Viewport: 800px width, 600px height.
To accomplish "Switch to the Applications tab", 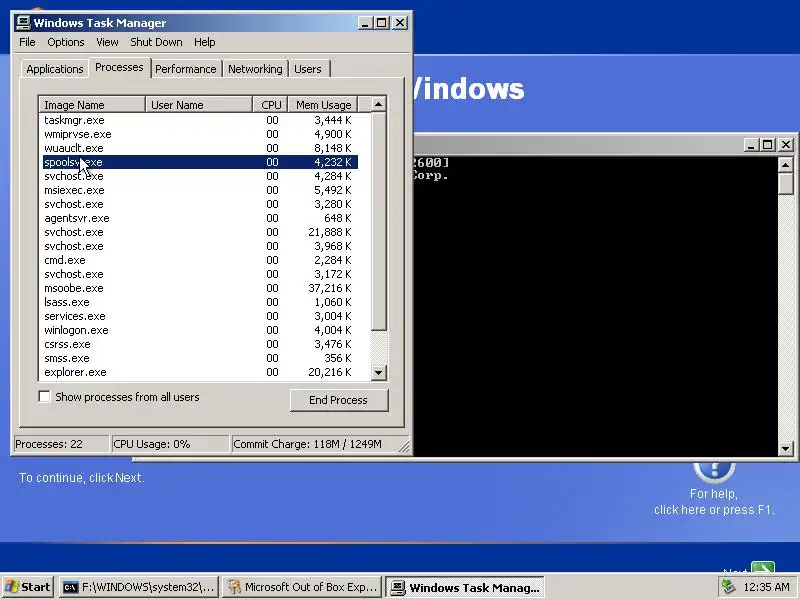I will (x=55, y=69).
